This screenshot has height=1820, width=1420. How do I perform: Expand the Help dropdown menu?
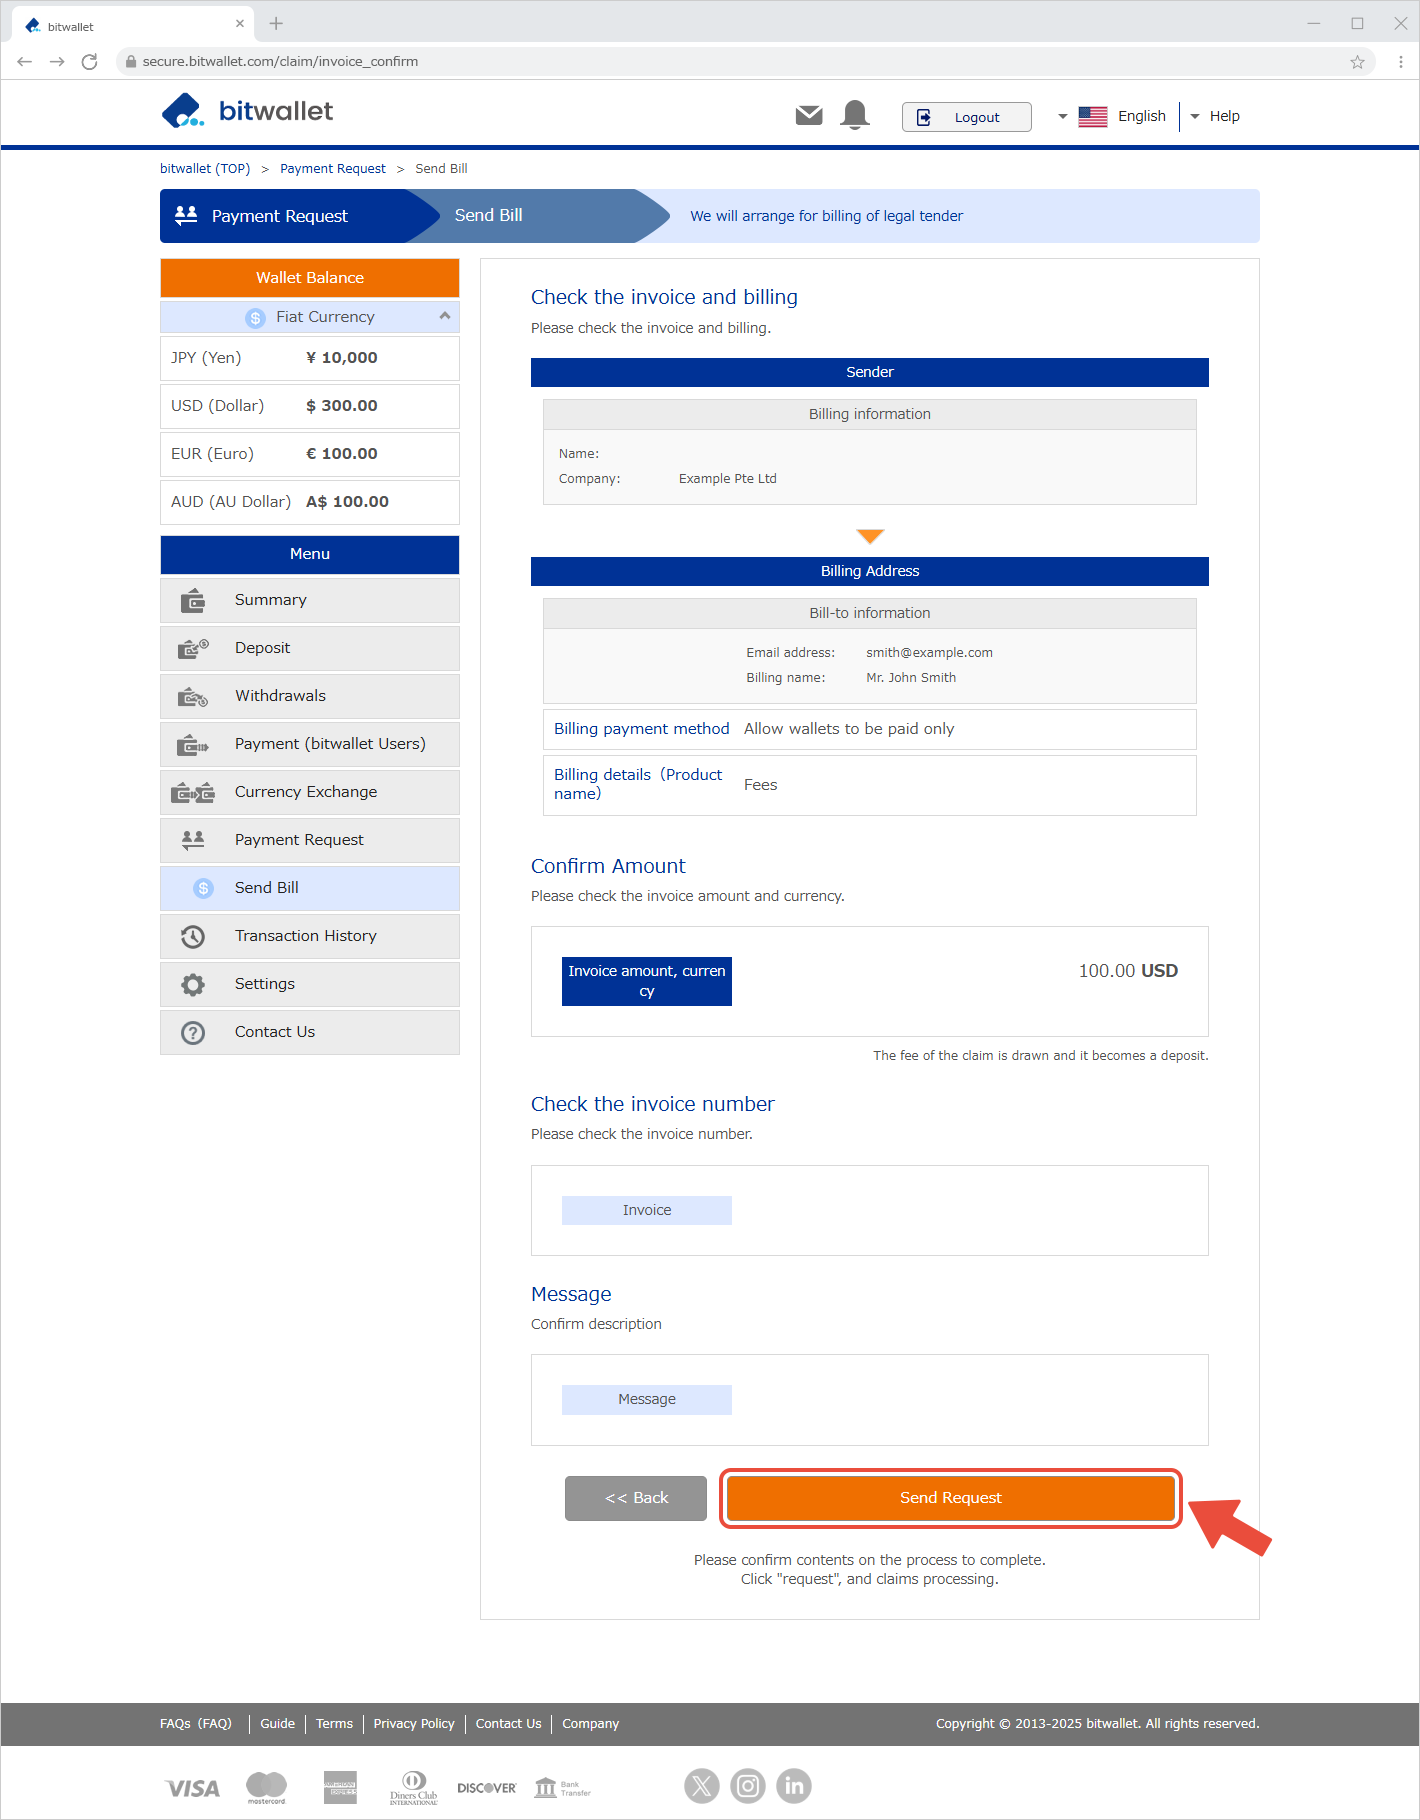1215,116
